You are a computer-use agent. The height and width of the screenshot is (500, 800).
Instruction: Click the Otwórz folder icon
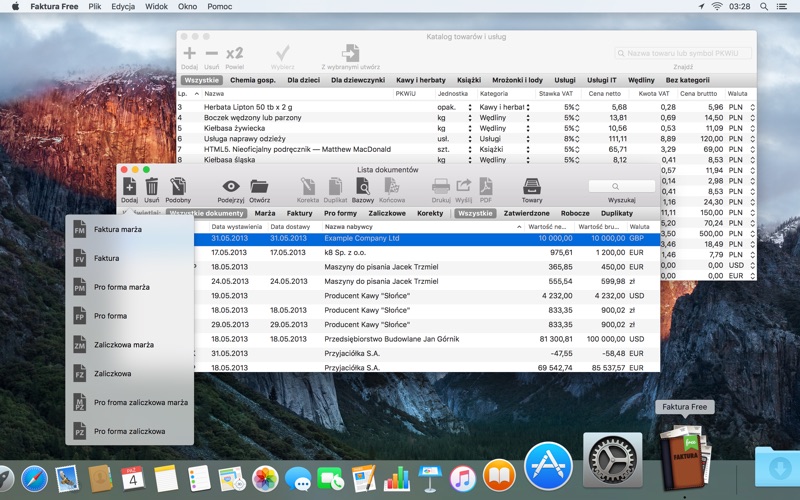(259, 187)
